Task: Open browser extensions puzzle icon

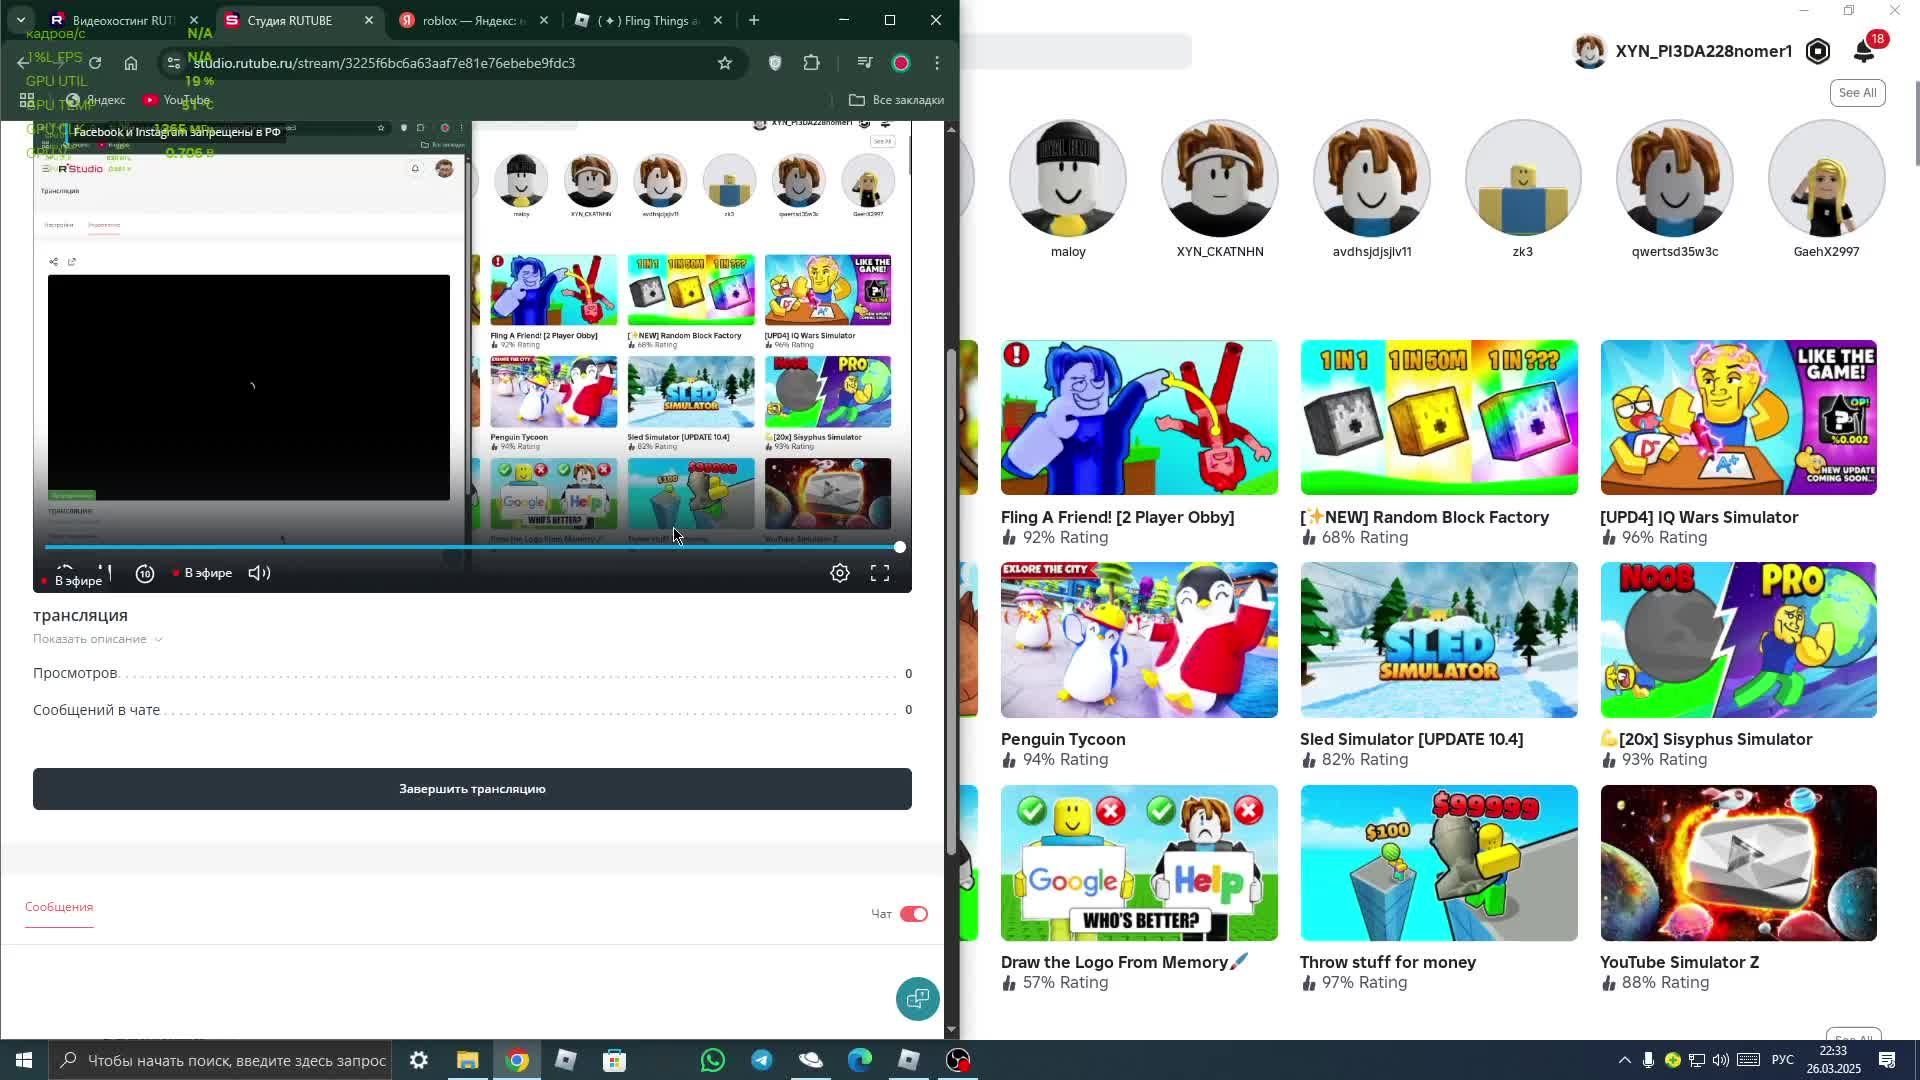Action: point(811,63)
